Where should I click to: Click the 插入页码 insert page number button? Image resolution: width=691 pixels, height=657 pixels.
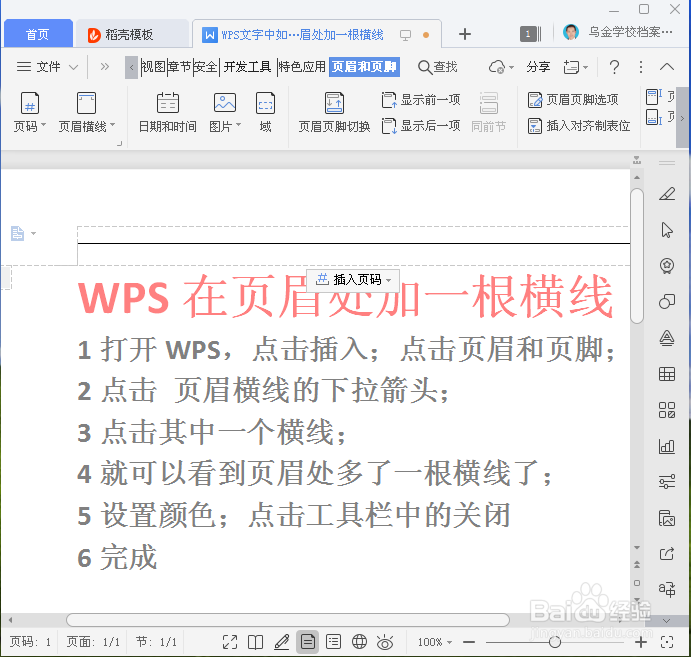point(353,280)
